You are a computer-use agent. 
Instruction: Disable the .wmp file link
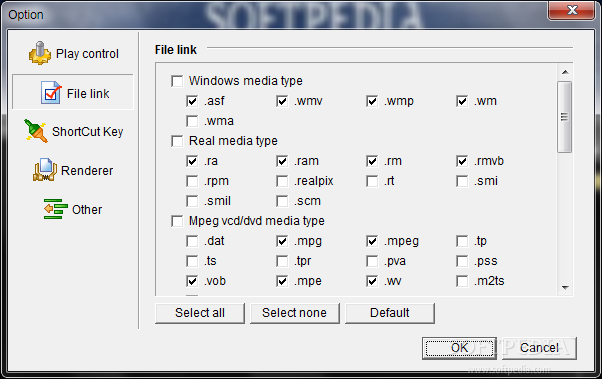372,101
